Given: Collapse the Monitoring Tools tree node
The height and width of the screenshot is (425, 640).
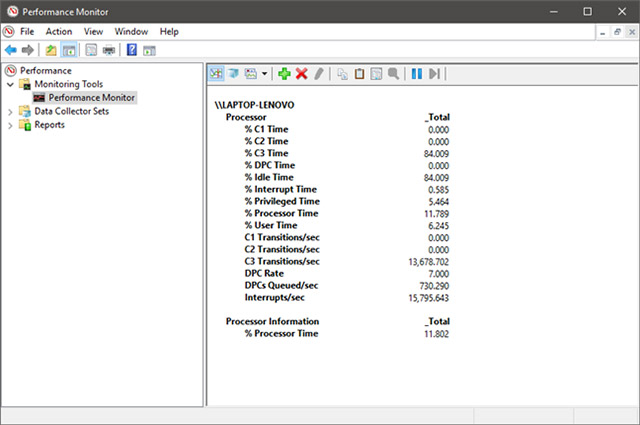Looking at the screenshot, I should point(11,85).
